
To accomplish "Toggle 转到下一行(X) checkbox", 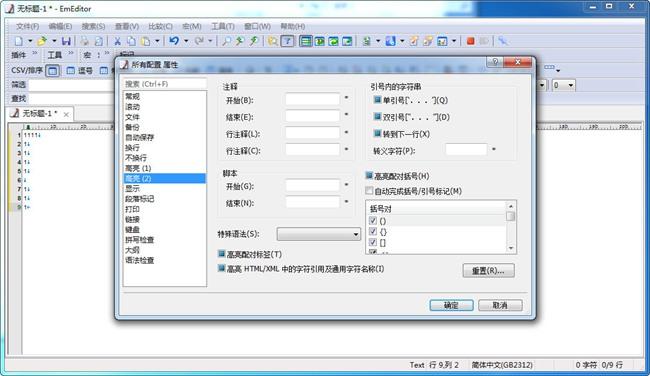I will [x=377, y=134].
